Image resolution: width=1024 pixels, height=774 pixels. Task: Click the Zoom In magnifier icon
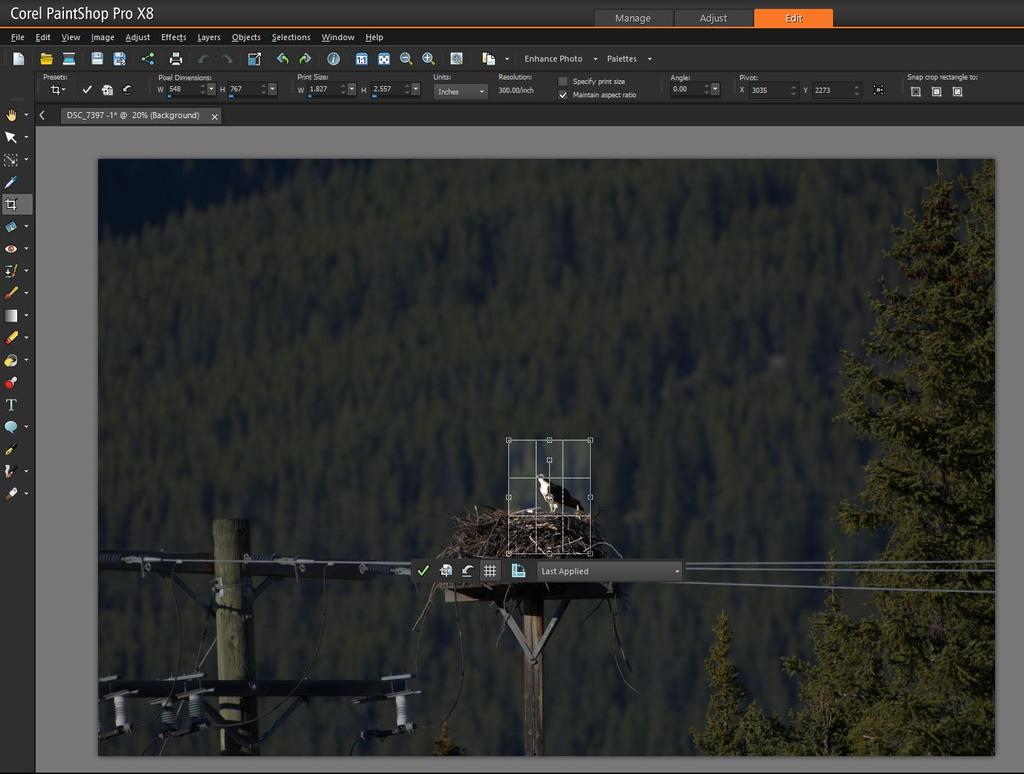(428, 59)
